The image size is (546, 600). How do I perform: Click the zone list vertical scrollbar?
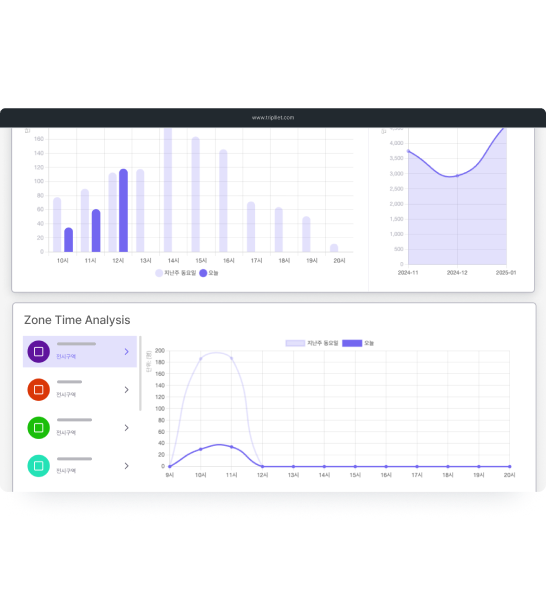tap(140, 373)
